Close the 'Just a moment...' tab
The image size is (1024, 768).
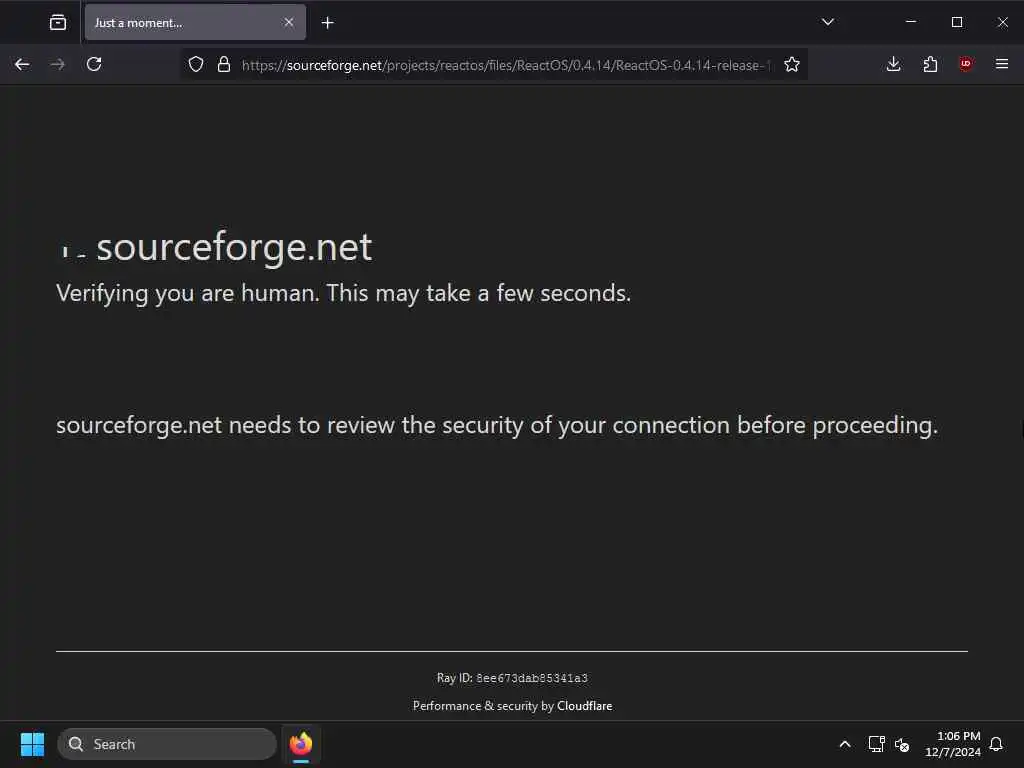tap(289, 23)
